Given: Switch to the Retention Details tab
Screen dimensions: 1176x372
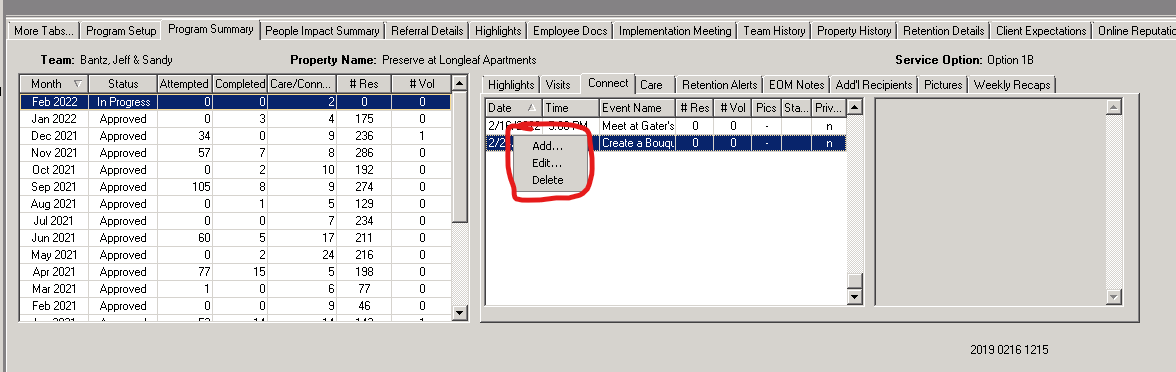Looking at the screenshot, I should (x=944, y=31).
